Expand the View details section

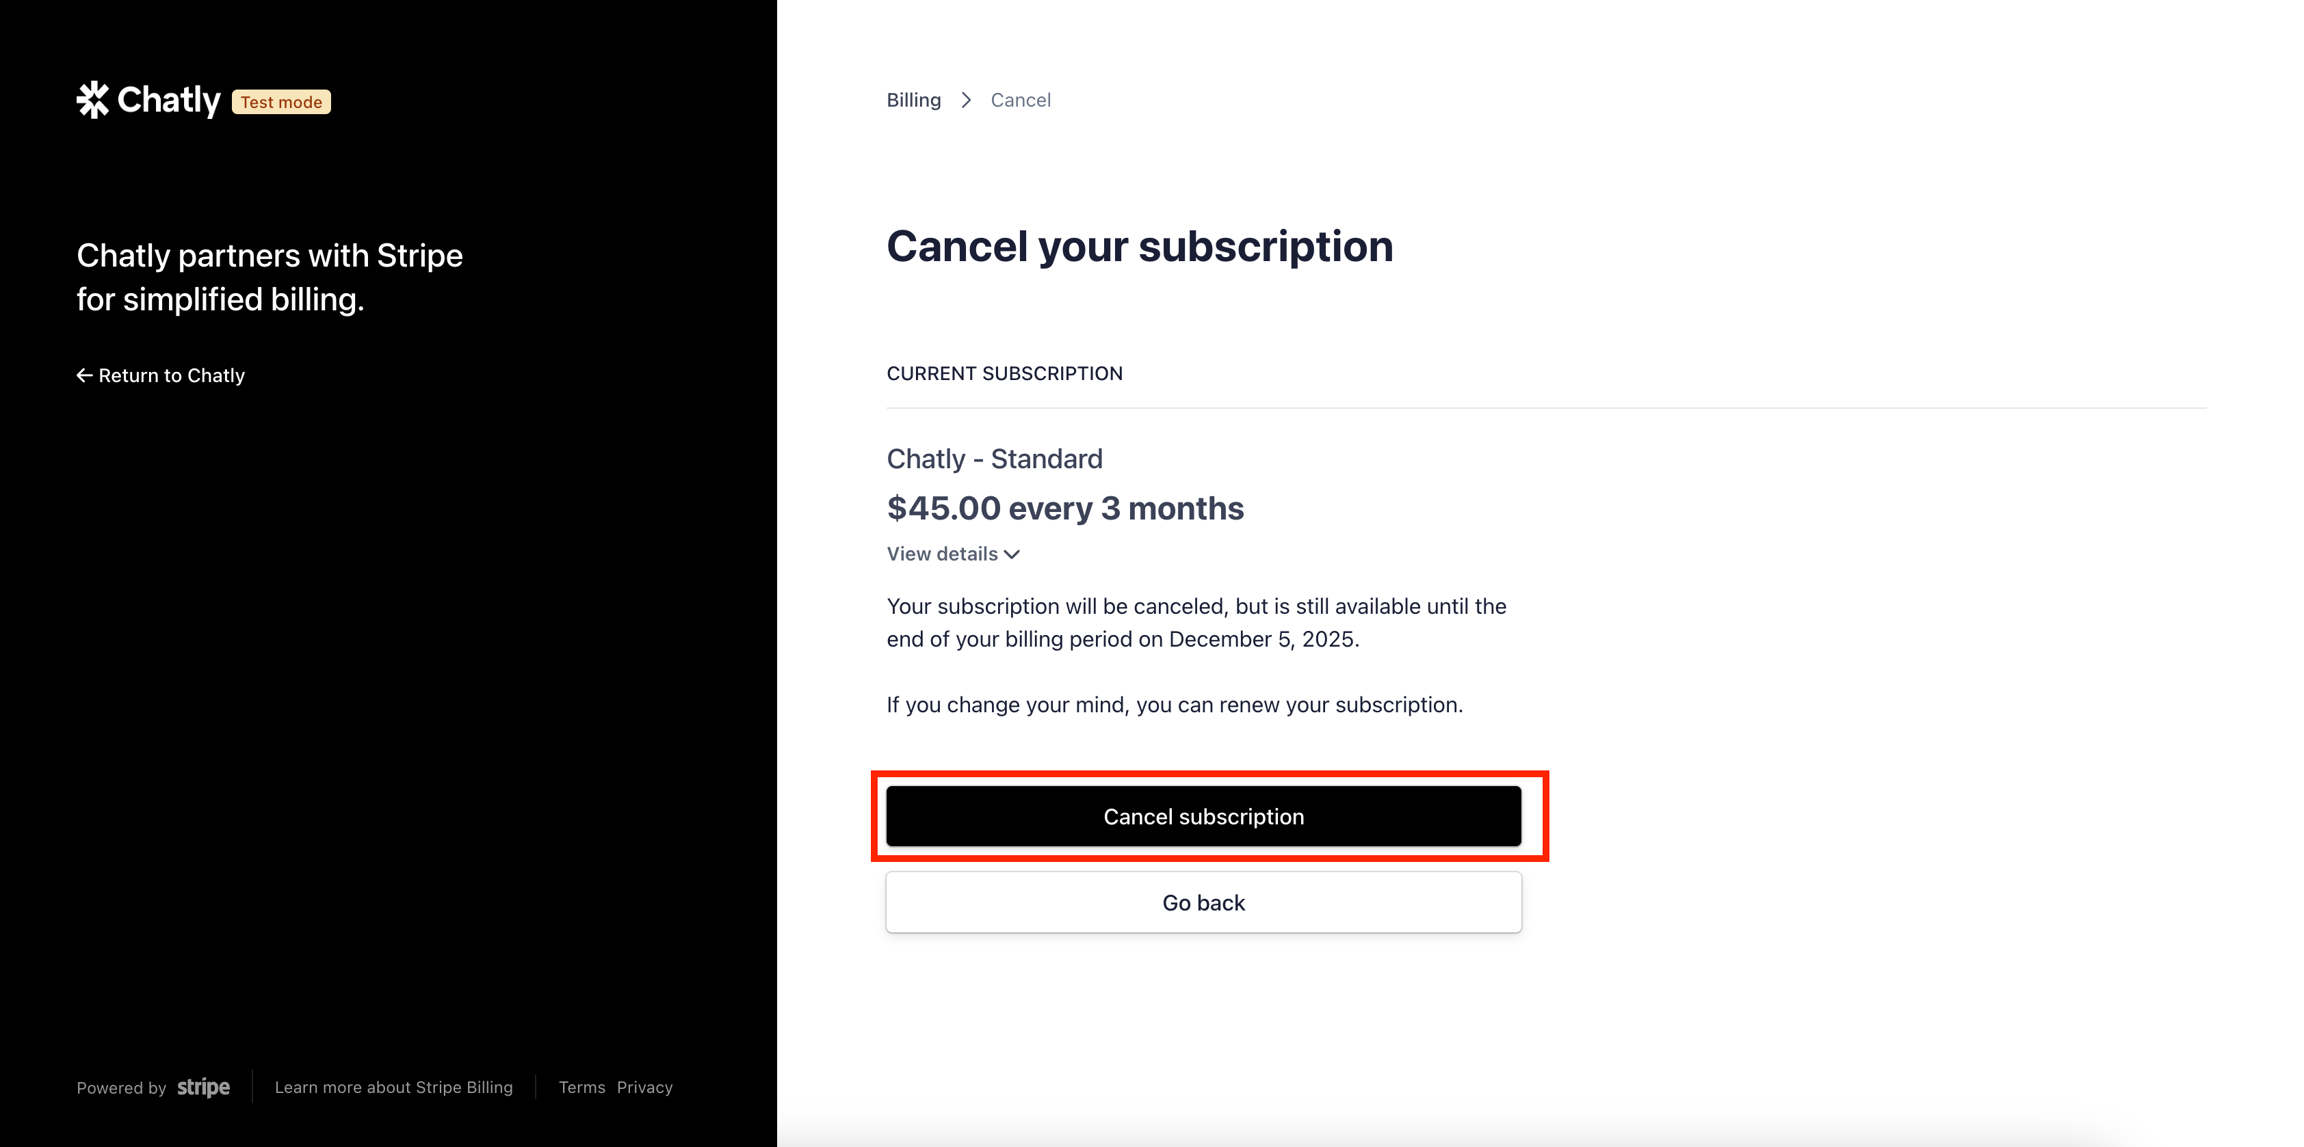click(x=942, y=554)
